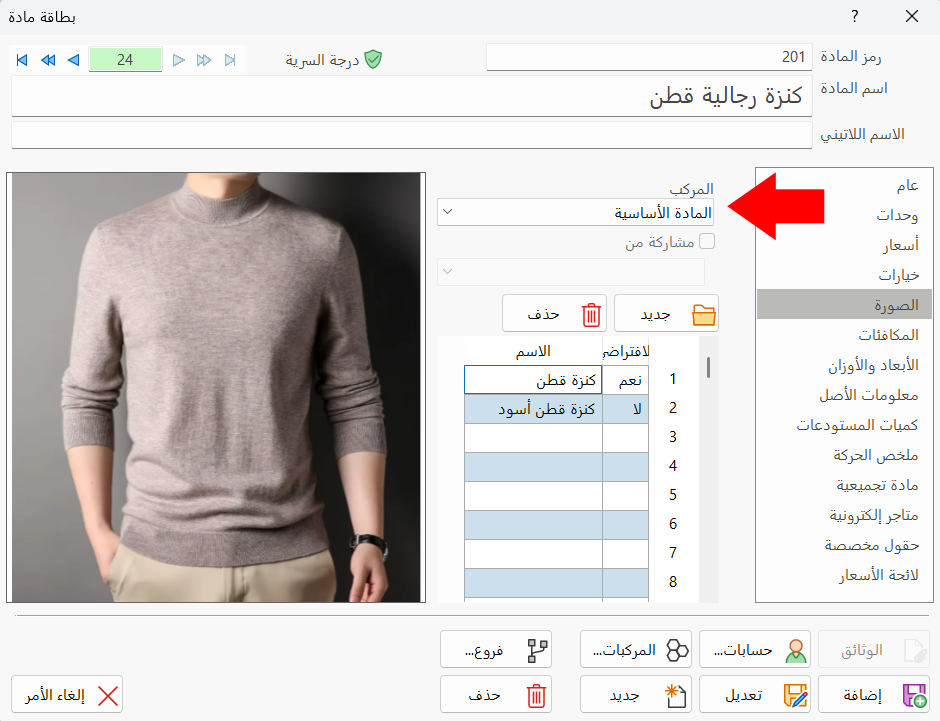The height and width of the screenshot is (721, 940).
Task: Select the معلومات الأصل tab
Action: tap(844, 394)
